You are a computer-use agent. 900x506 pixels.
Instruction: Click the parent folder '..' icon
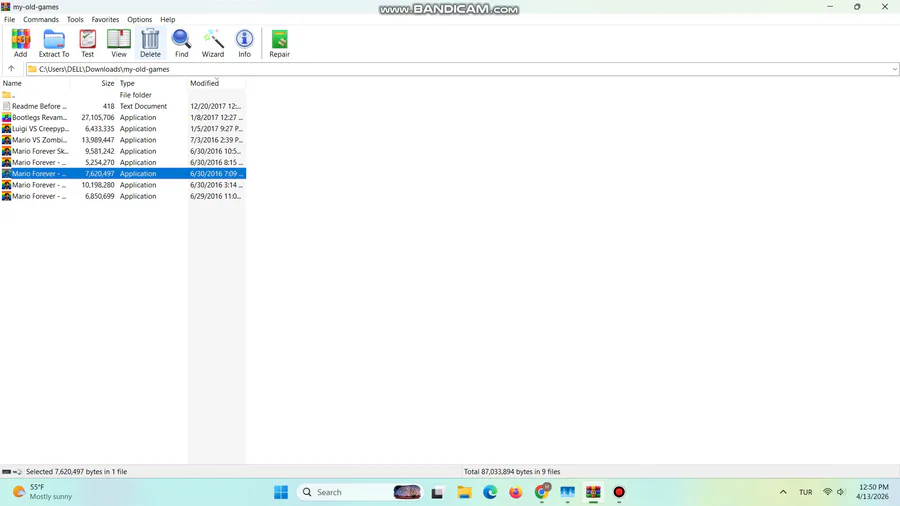pos(6,95)
